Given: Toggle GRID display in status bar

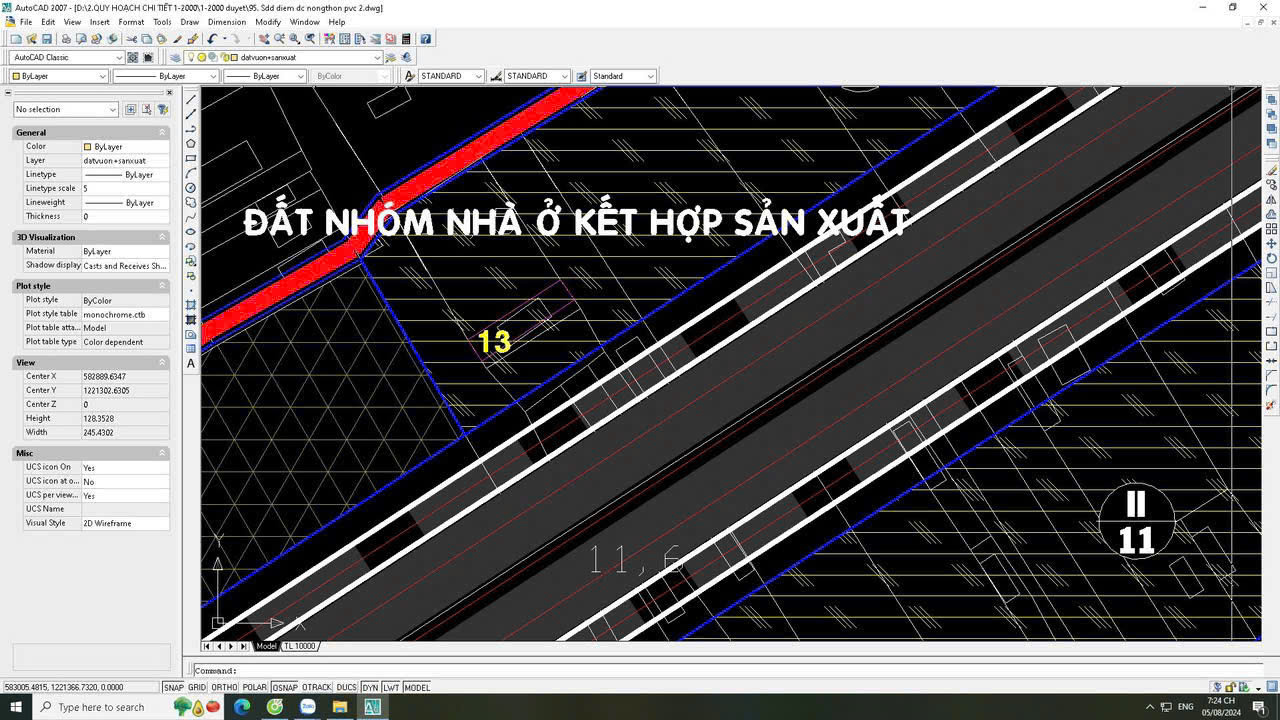Looking at the screenshot, I should (x=197, y=687).
